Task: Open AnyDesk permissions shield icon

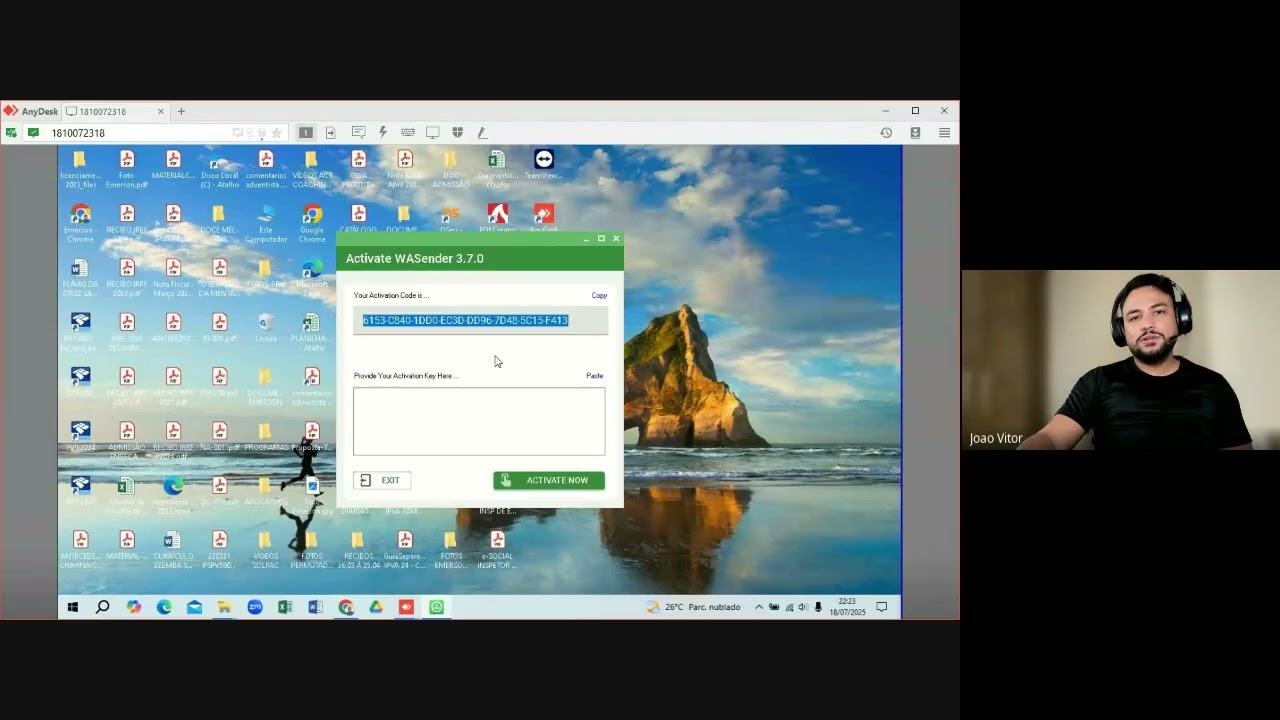Action: [458, 133]
